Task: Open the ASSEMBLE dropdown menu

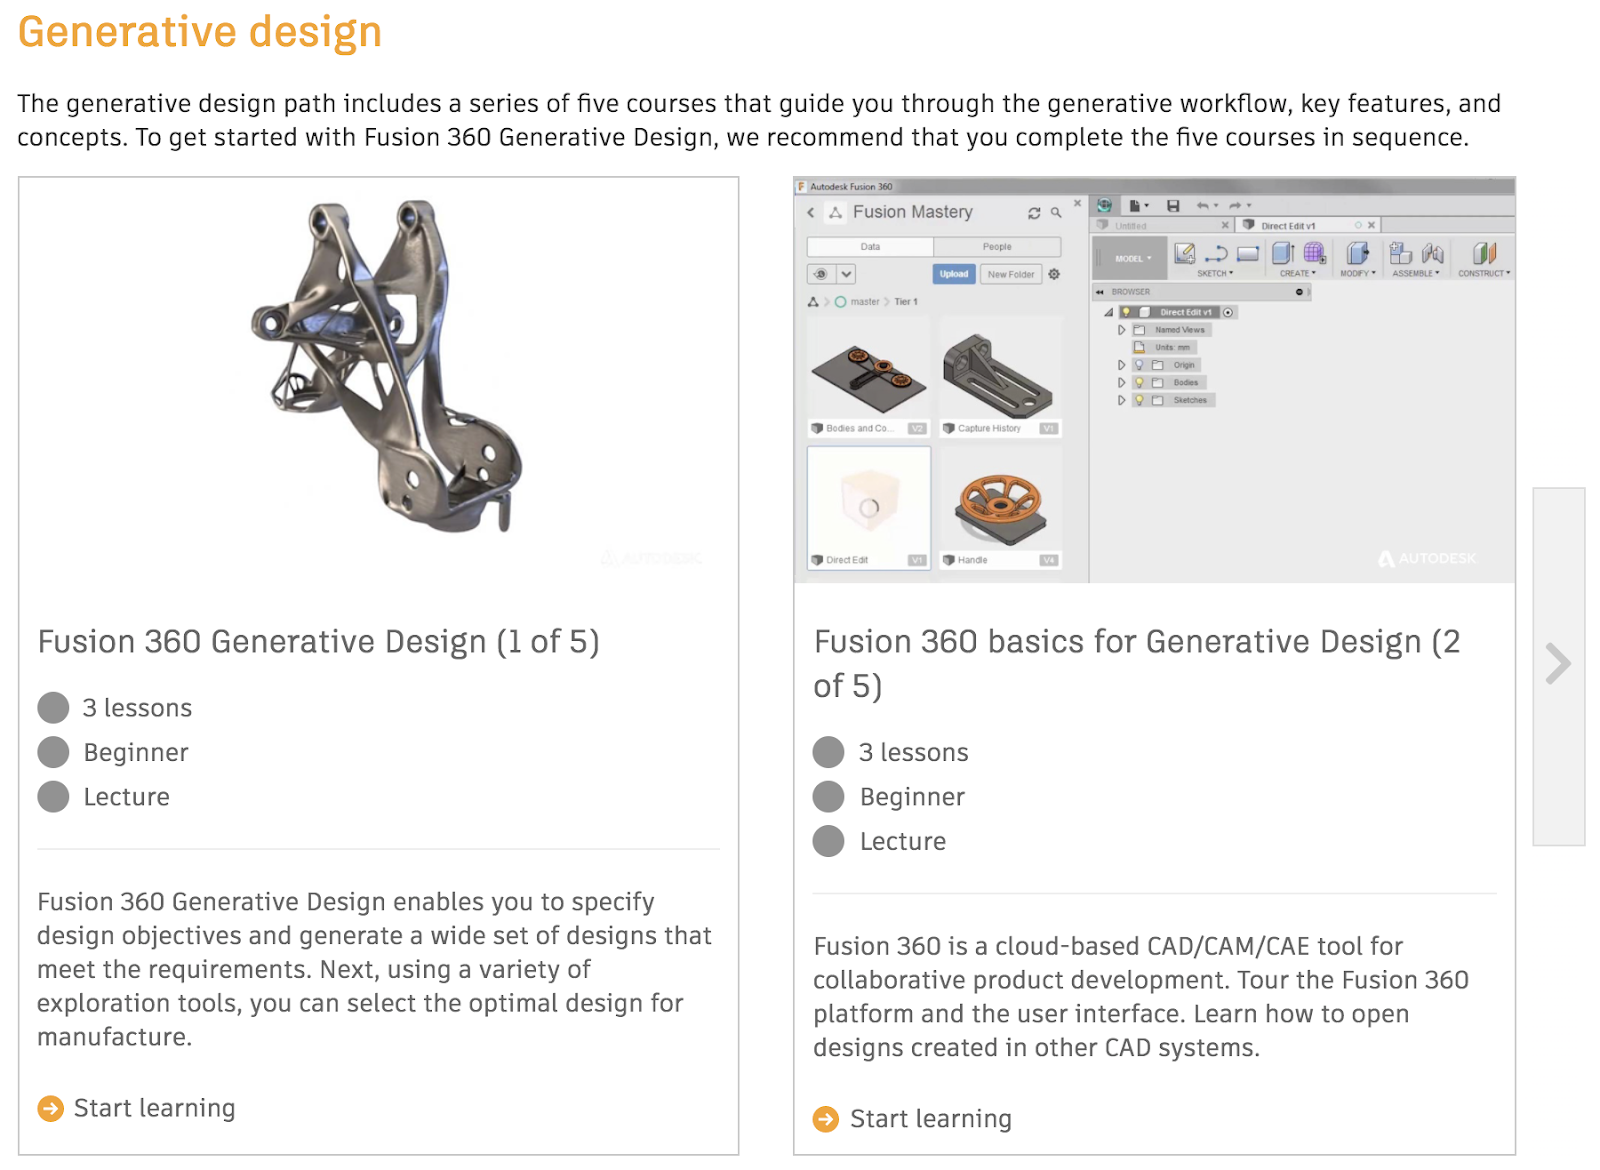Action: click(x=1416, y=274)
